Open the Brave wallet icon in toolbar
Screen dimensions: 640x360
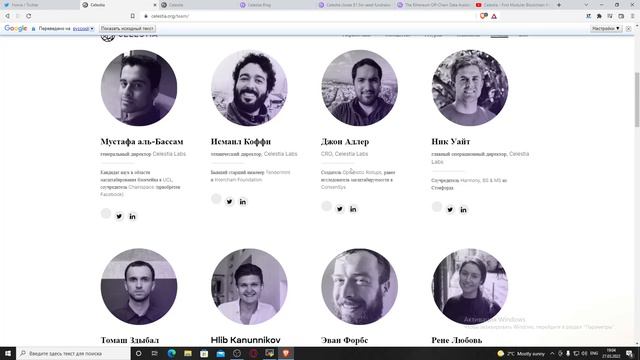(621, 16)
